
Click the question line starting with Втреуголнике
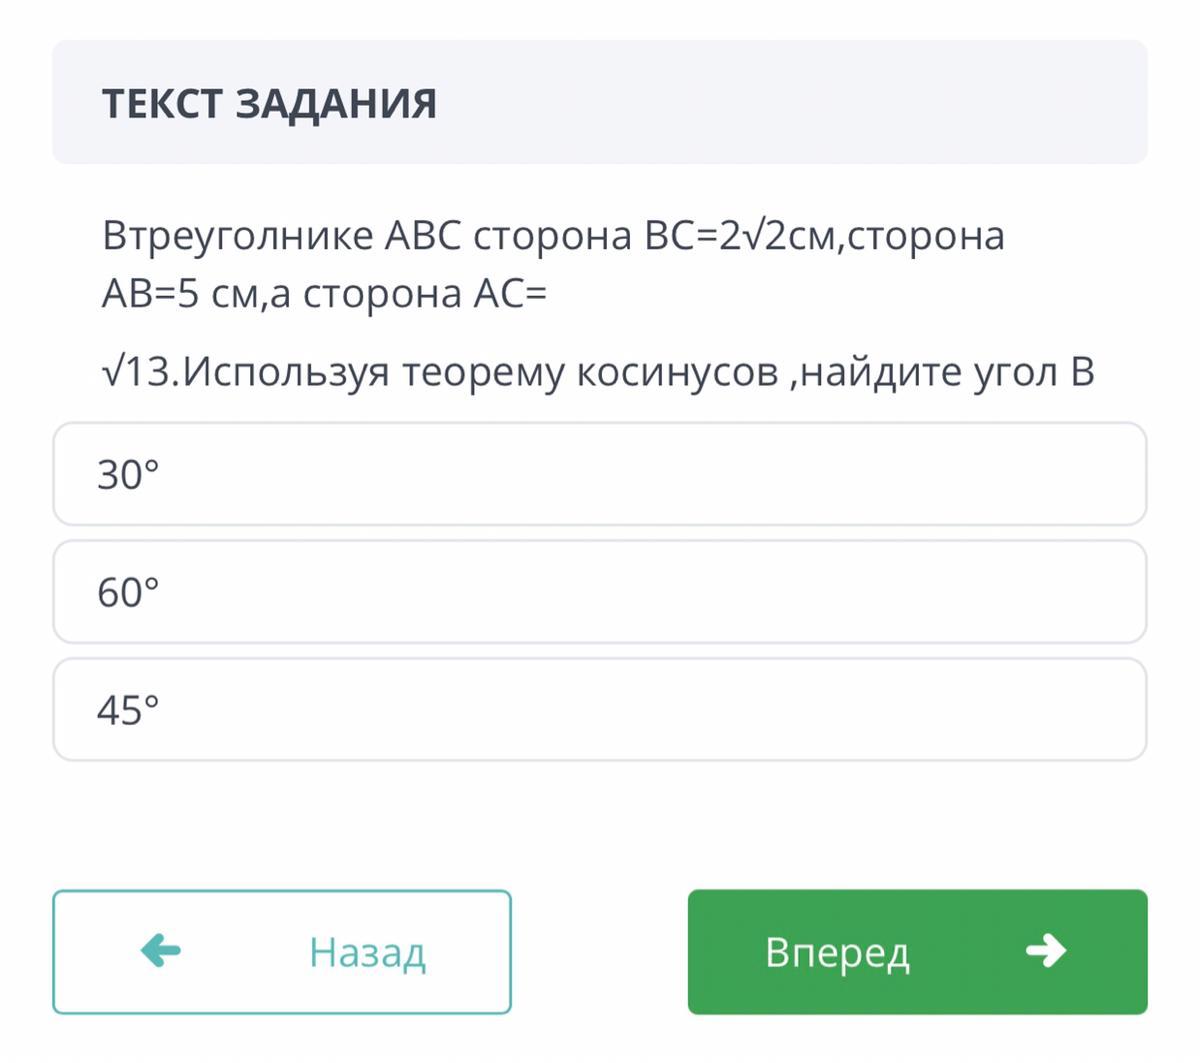point(552,236)
